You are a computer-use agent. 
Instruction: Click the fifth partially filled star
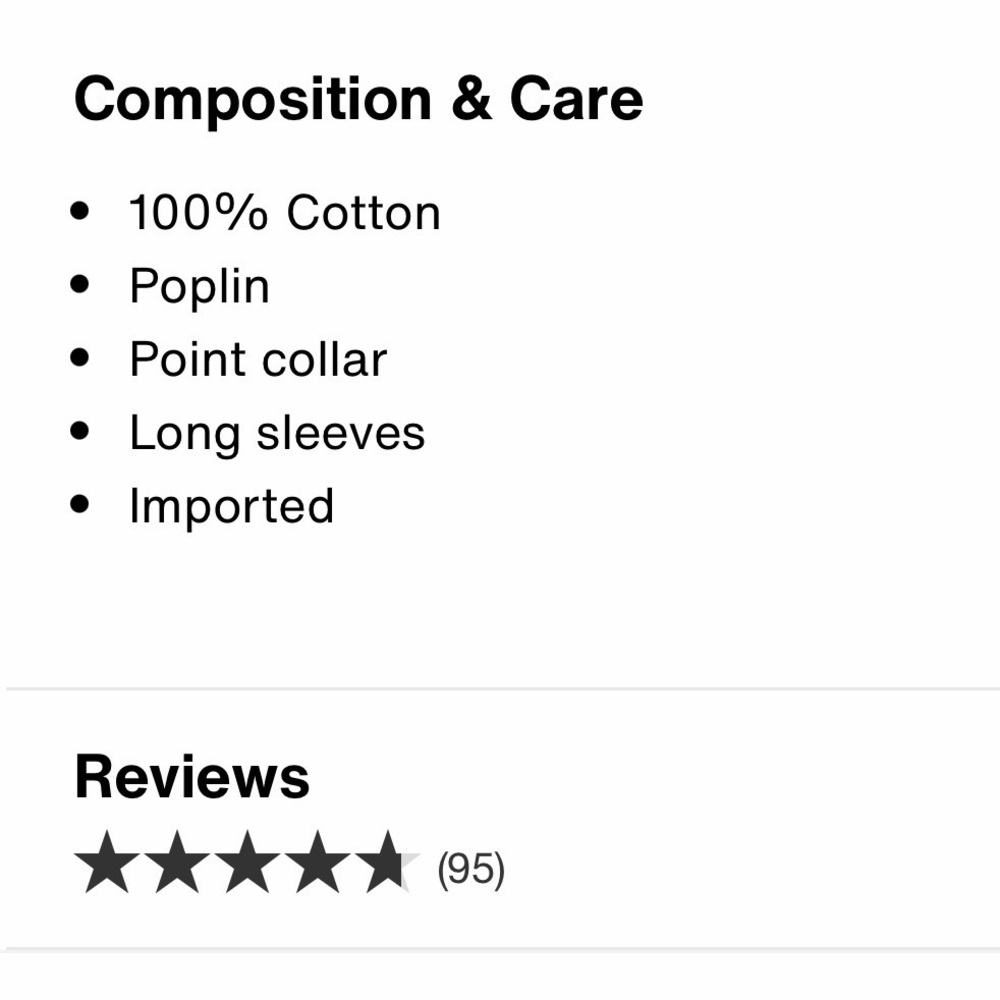(x=387, y=862)
